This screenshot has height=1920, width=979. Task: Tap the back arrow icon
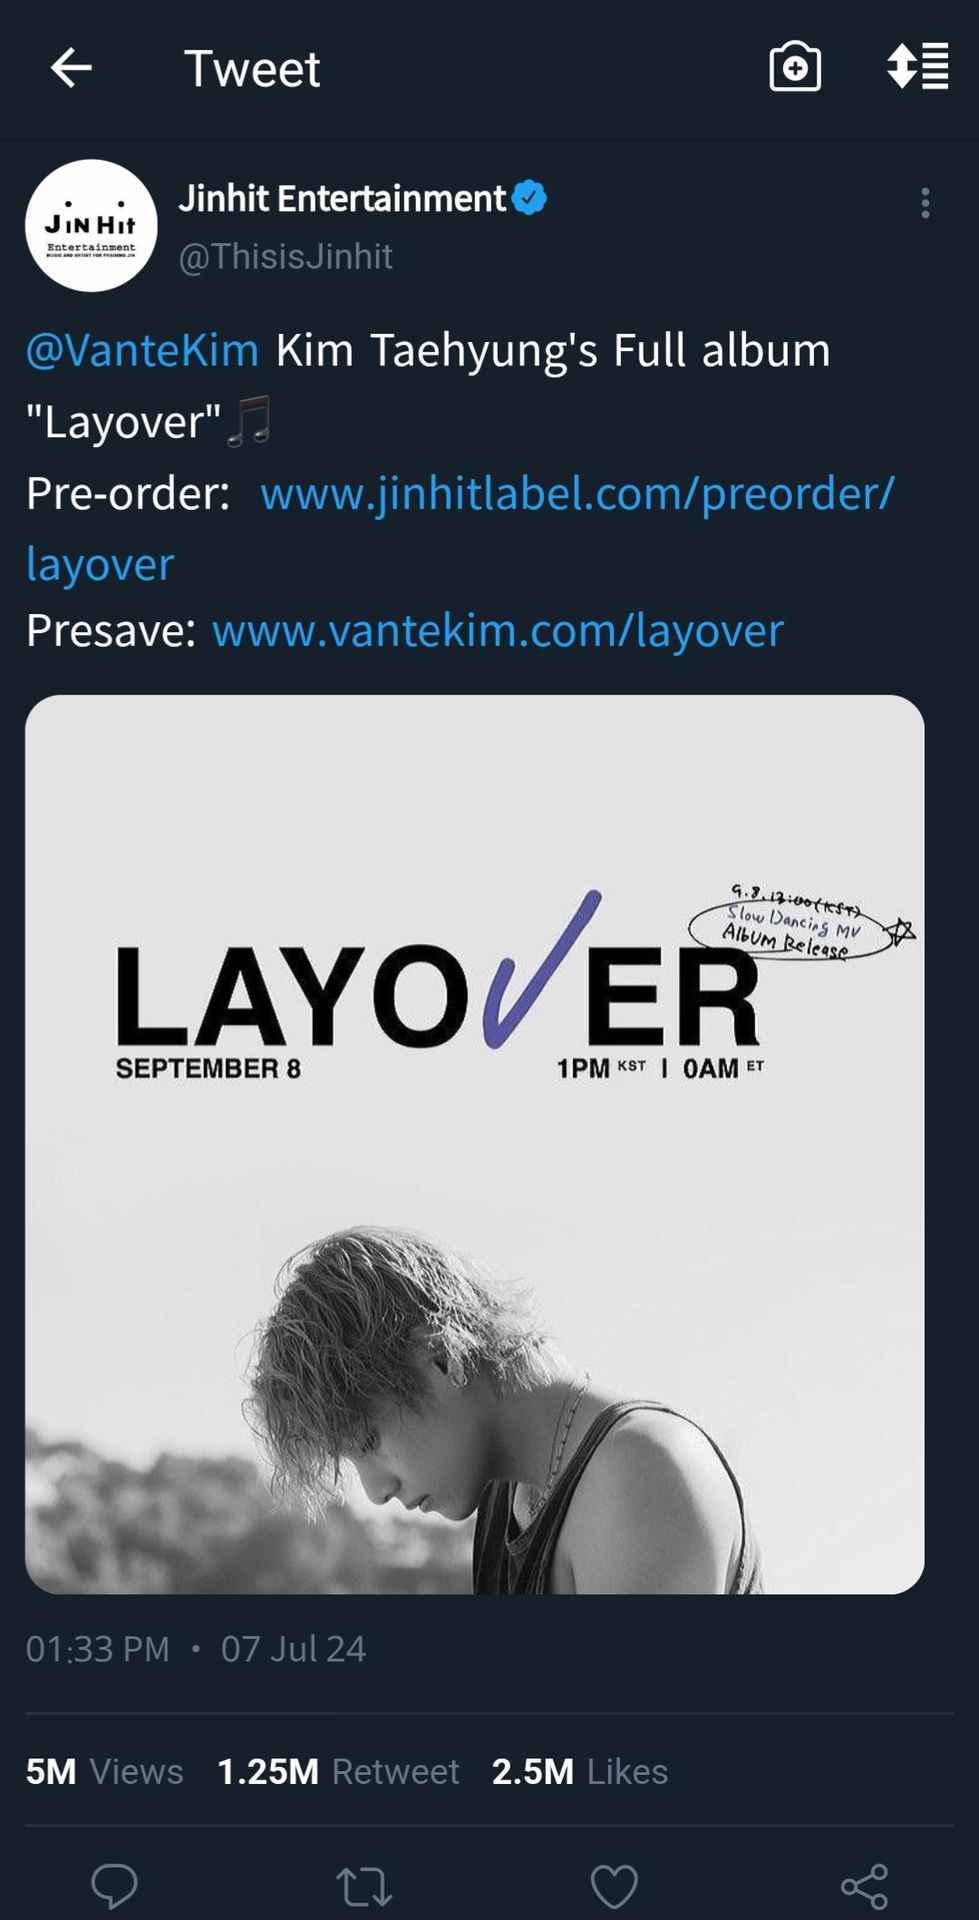(71, 68)
